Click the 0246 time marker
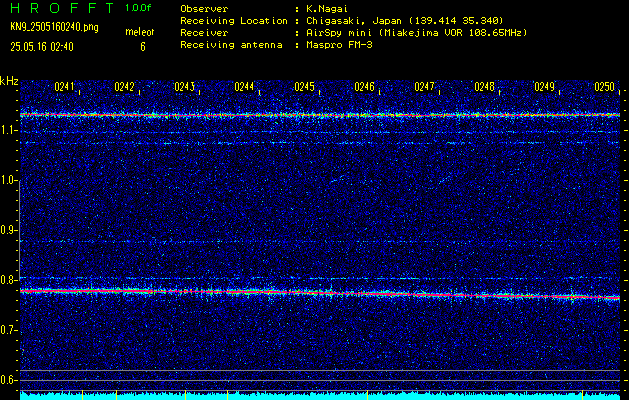Viewport: 629px width, 400px height. tap(364, 87)
